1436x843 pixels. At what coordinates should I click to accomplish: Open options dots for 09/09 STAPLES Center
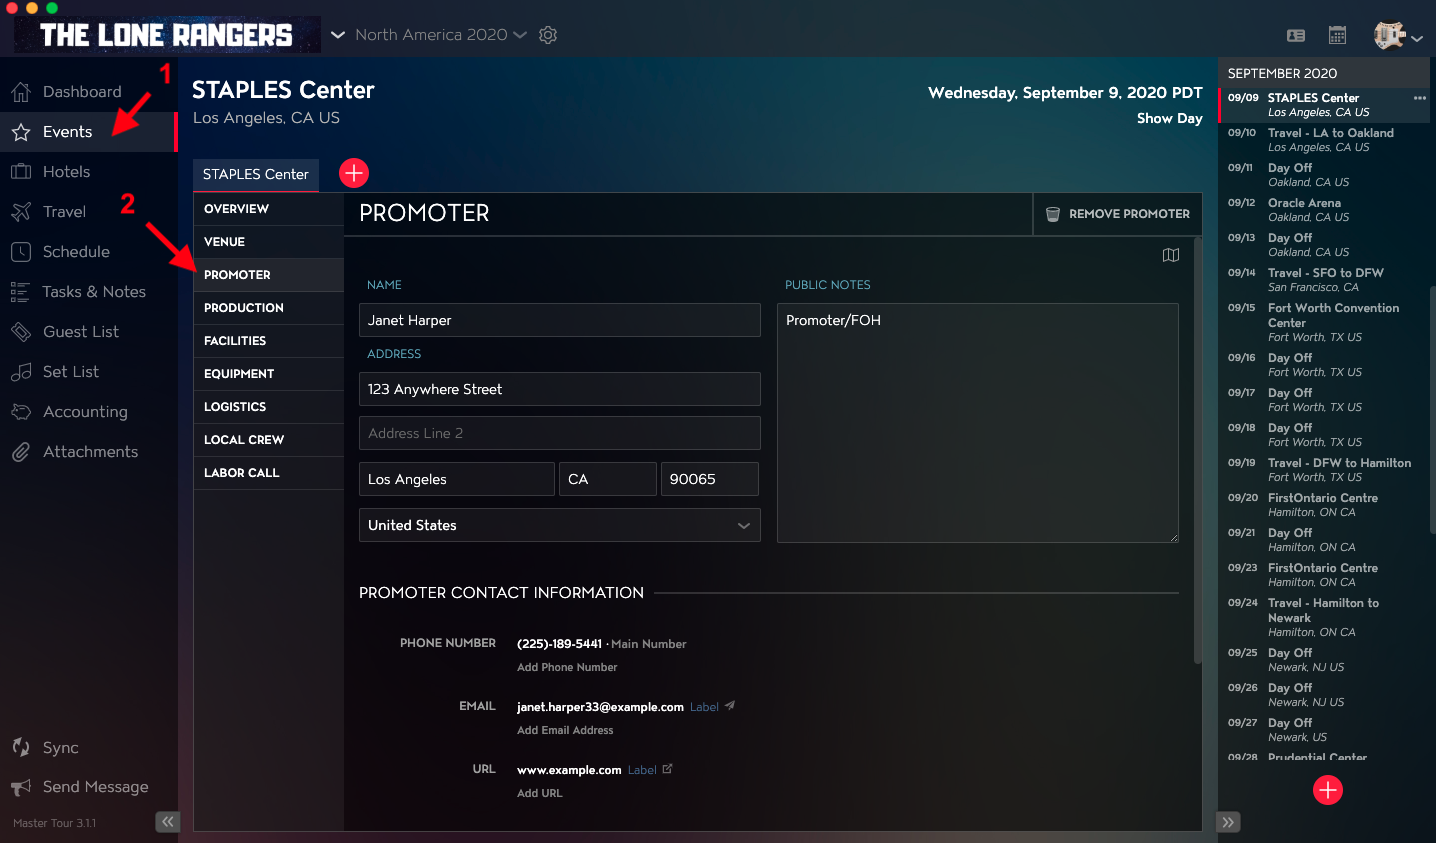pos(1420,98)
